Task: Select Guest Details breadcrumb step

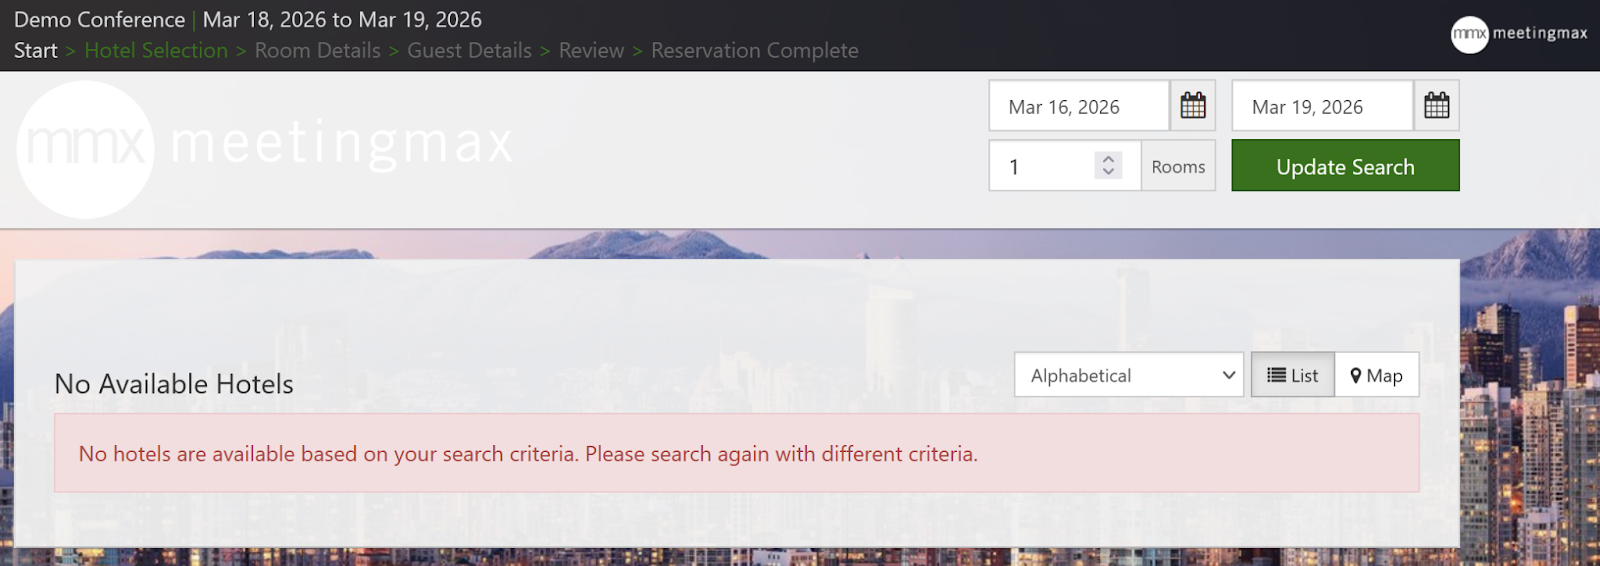Action: (x=469, y=50)
